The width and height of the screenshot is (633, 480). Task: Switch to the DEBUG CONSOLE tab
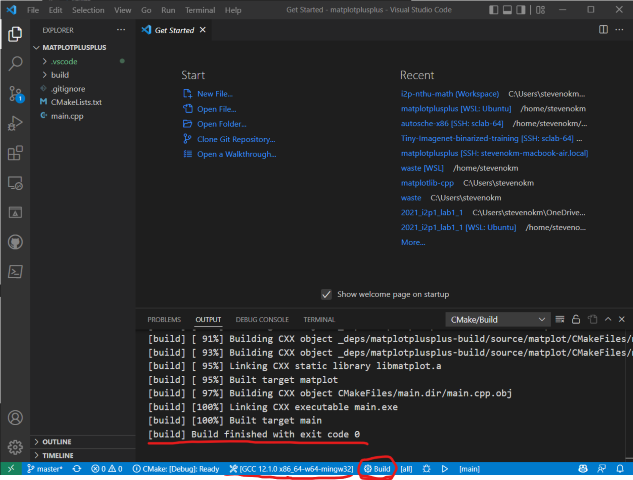(x=262, y=319)
